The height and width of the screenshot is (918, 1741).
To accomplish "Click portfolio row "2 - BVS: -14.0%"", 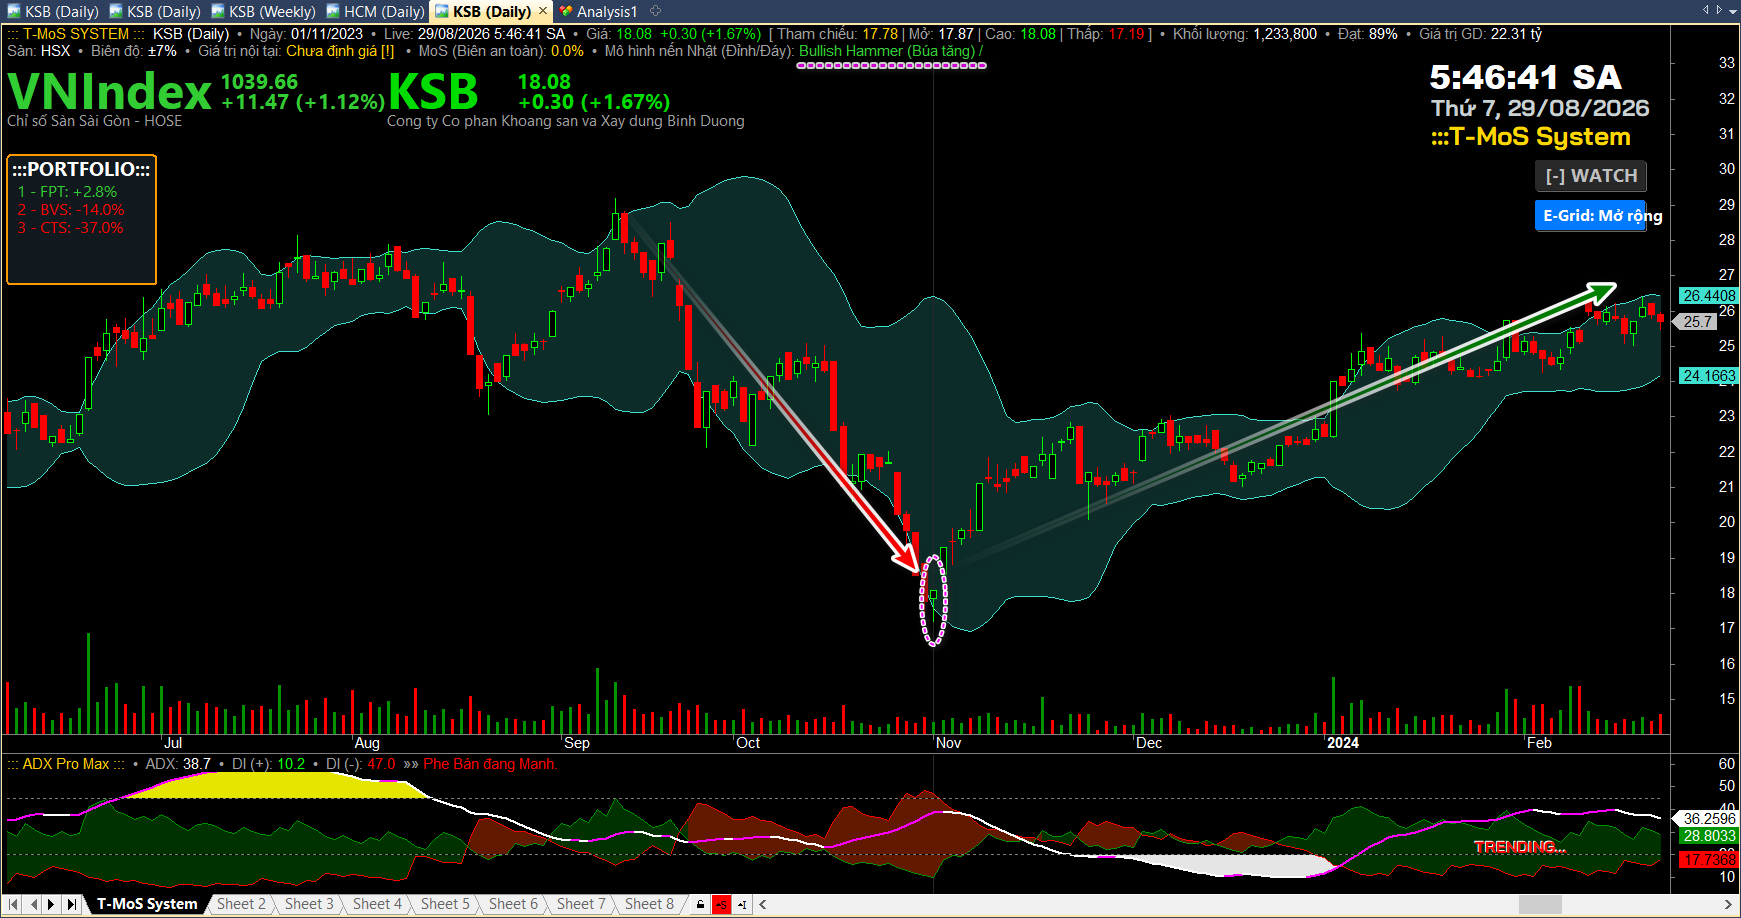I will click(x=71, y=210).
